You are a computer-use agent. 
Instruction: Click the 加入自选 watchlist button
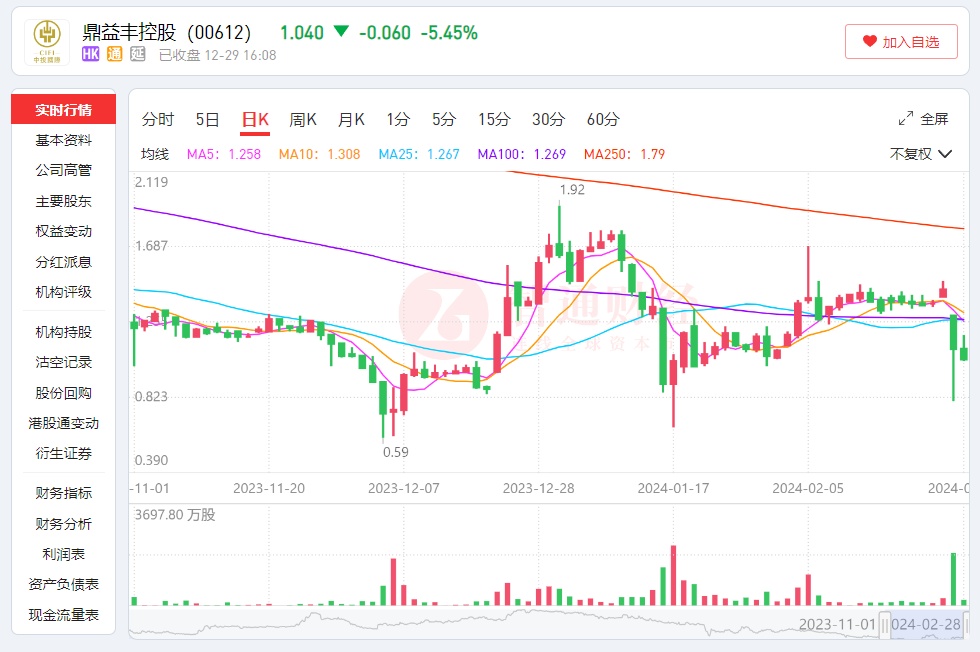(901, 42)
